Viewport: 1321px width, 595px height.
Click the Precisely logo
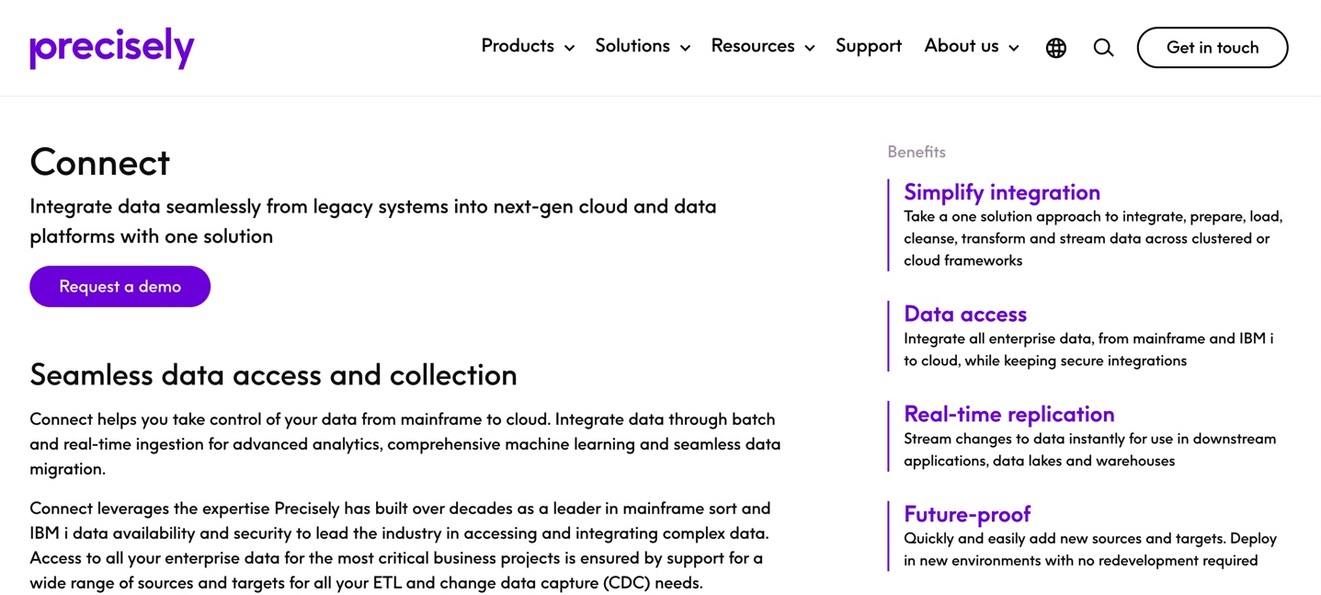[112, 47]
